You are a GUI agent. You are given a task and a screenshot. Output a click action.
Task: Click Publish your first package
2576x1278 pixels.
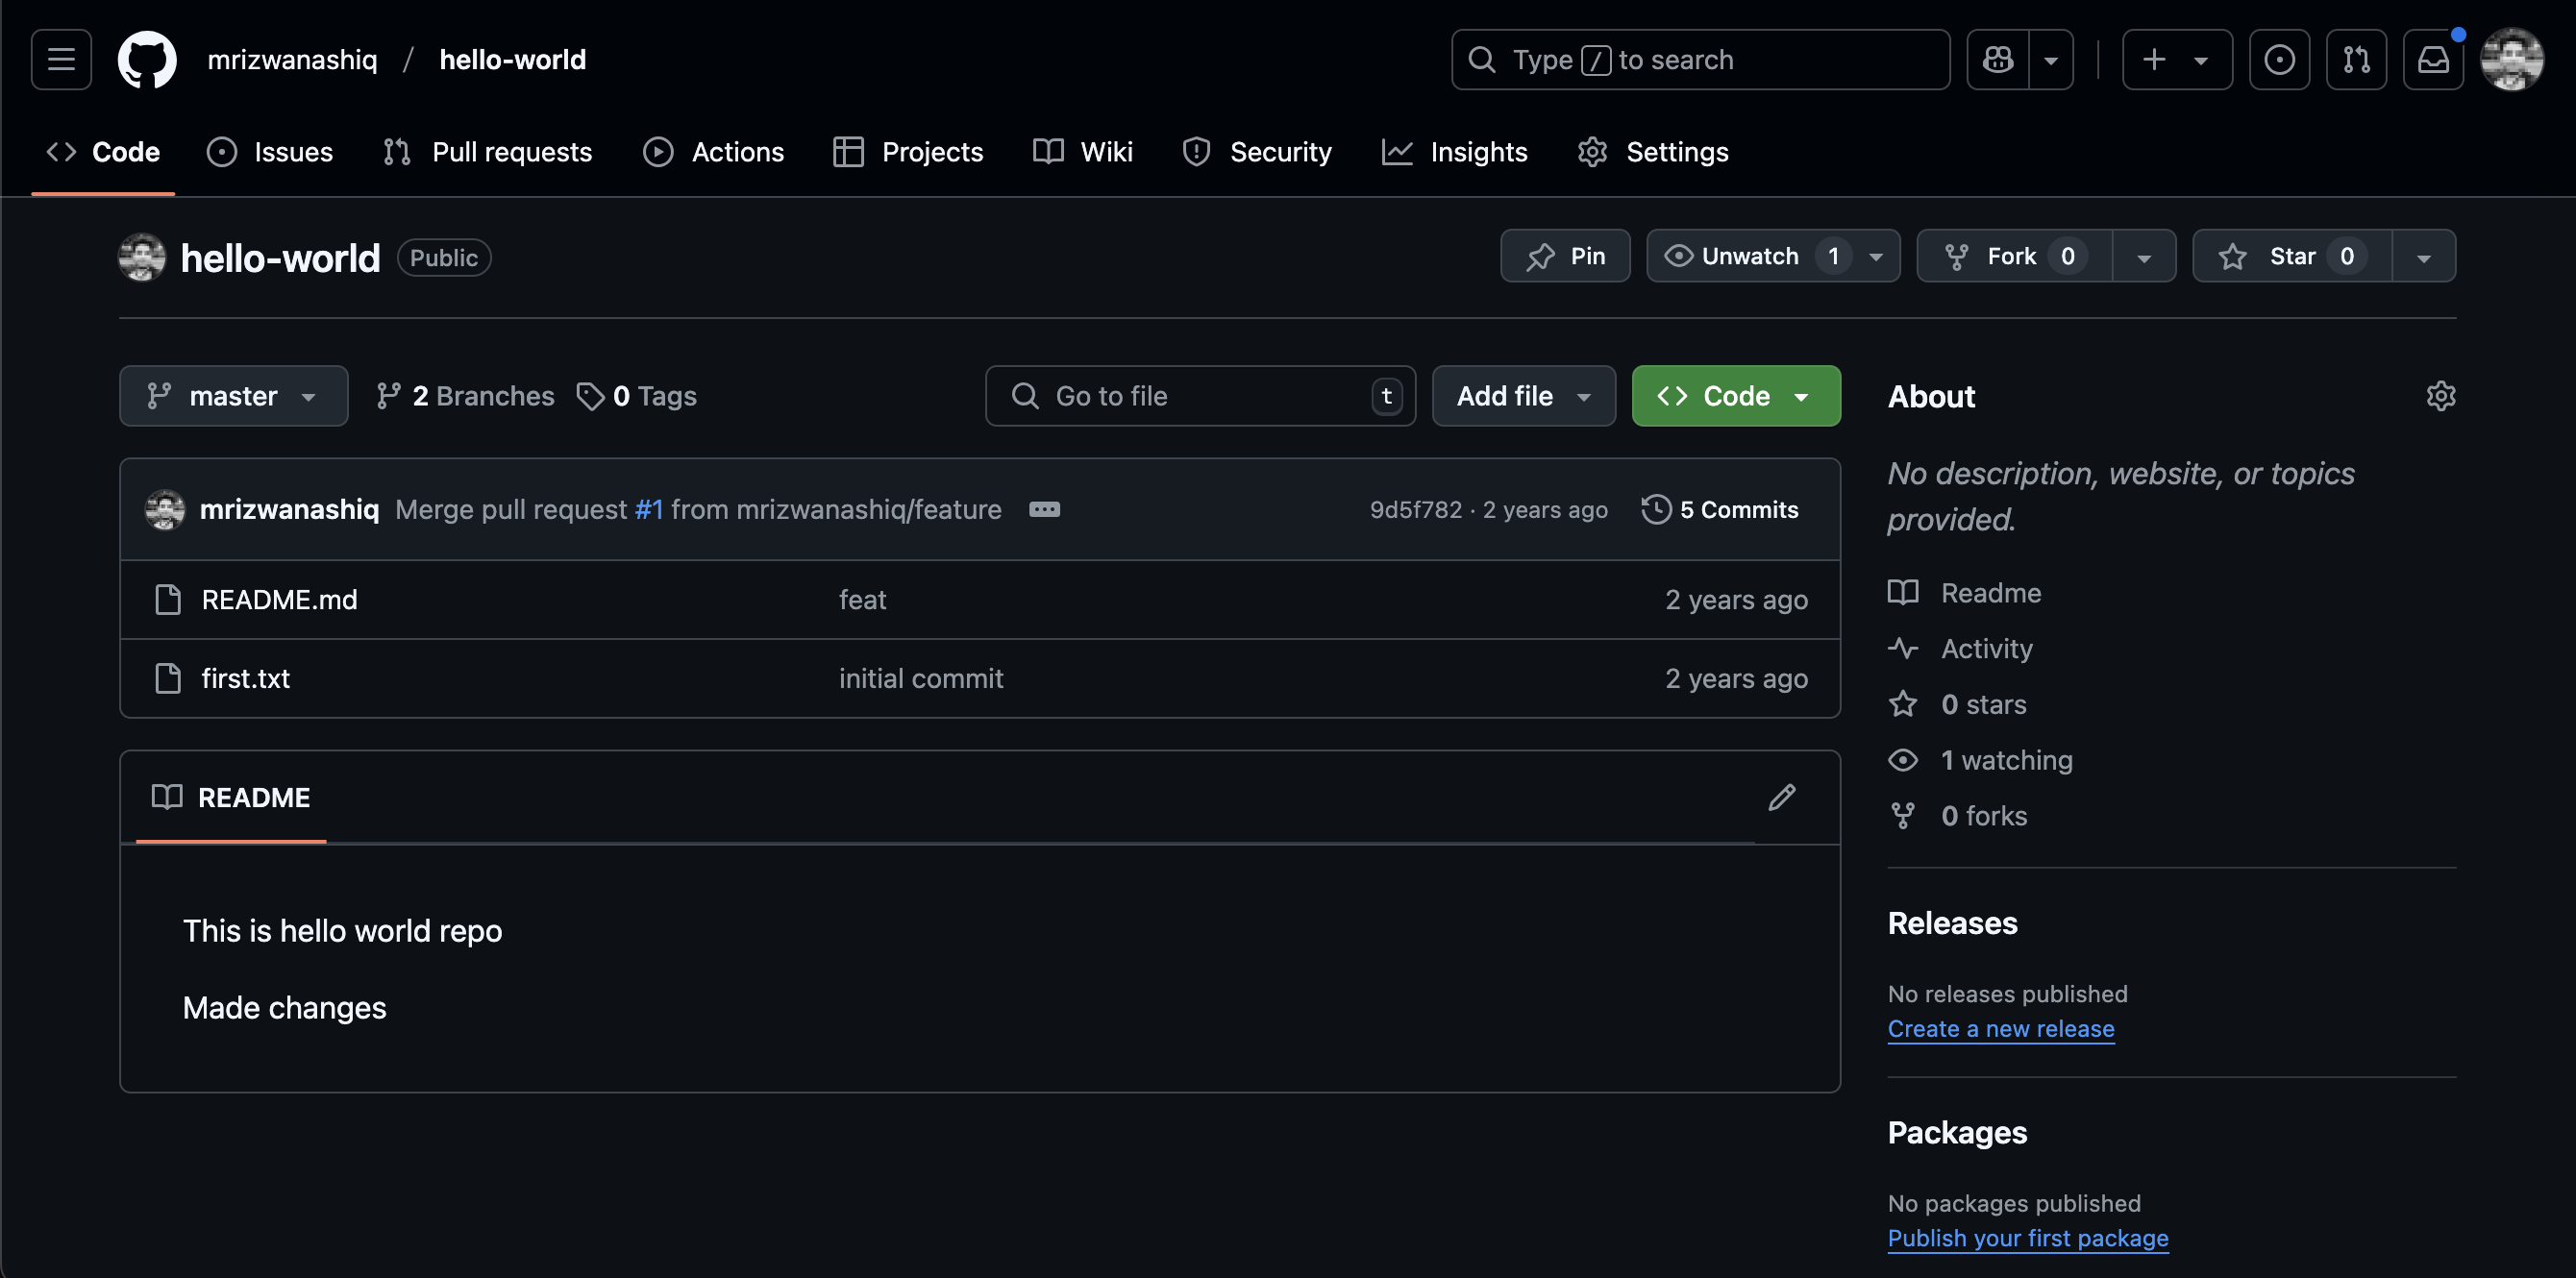[2028, 1237]
